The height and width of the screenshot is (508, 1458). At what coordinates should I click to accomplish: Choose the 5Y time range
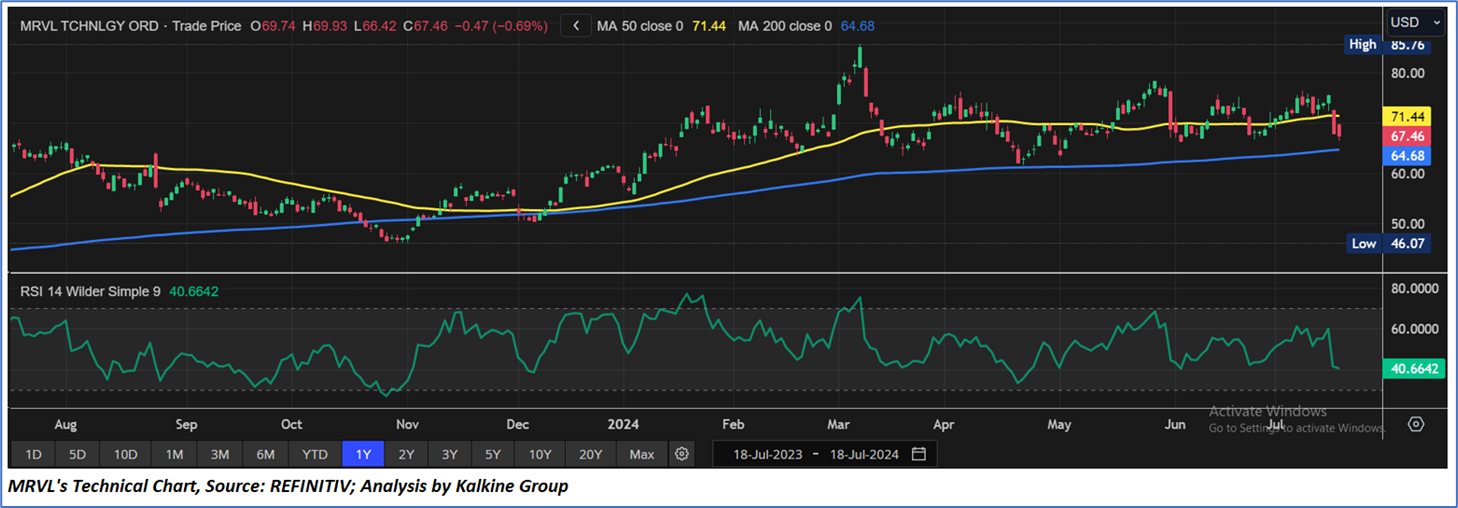(x=492, y=454)
